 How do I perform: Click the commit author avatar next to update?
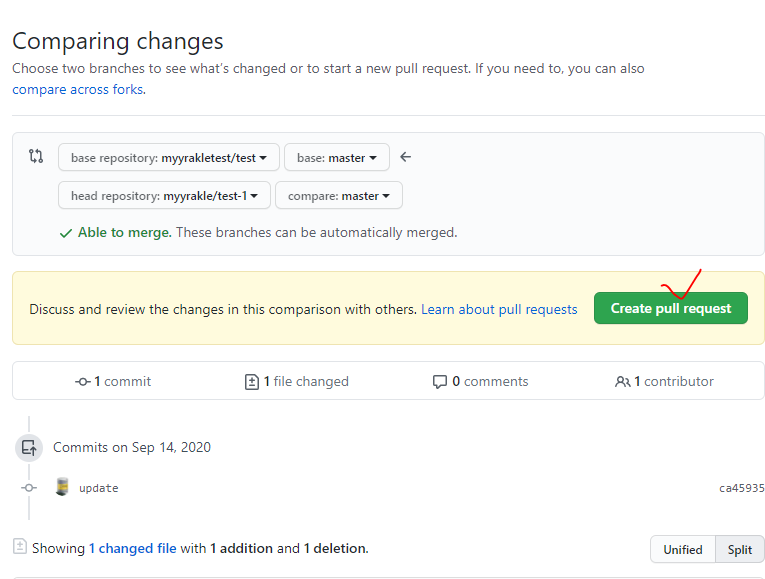[62, 487]
